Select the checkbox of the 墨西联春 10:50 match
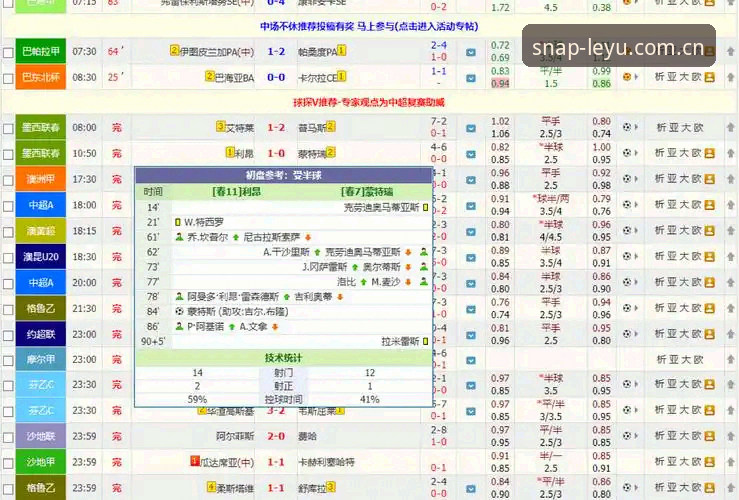Screen dimensions: 739x500 point(8,155)
